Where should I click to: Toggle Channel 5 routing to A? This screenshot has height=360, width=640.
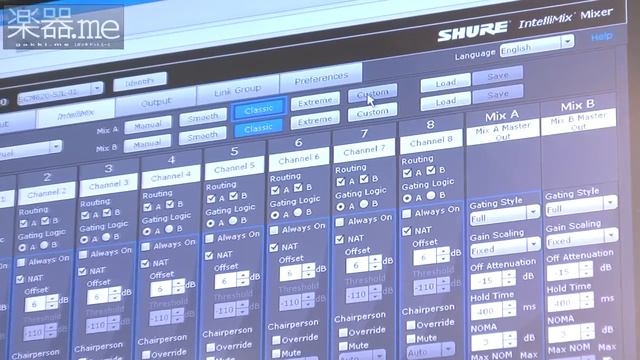(211, 199)
